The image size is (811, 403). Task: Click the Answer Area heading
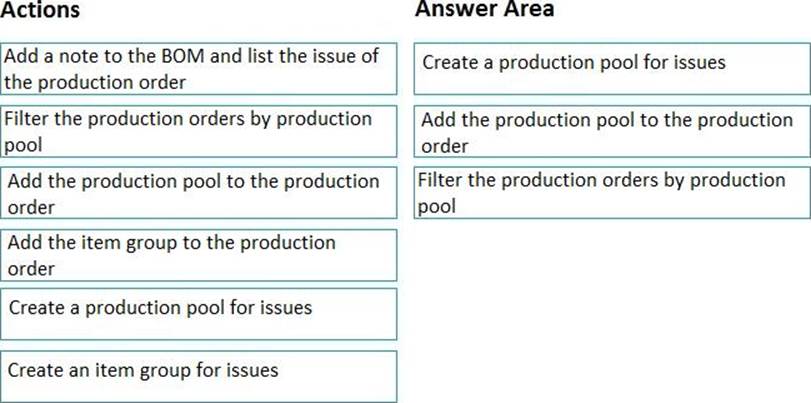click(484, 9)
